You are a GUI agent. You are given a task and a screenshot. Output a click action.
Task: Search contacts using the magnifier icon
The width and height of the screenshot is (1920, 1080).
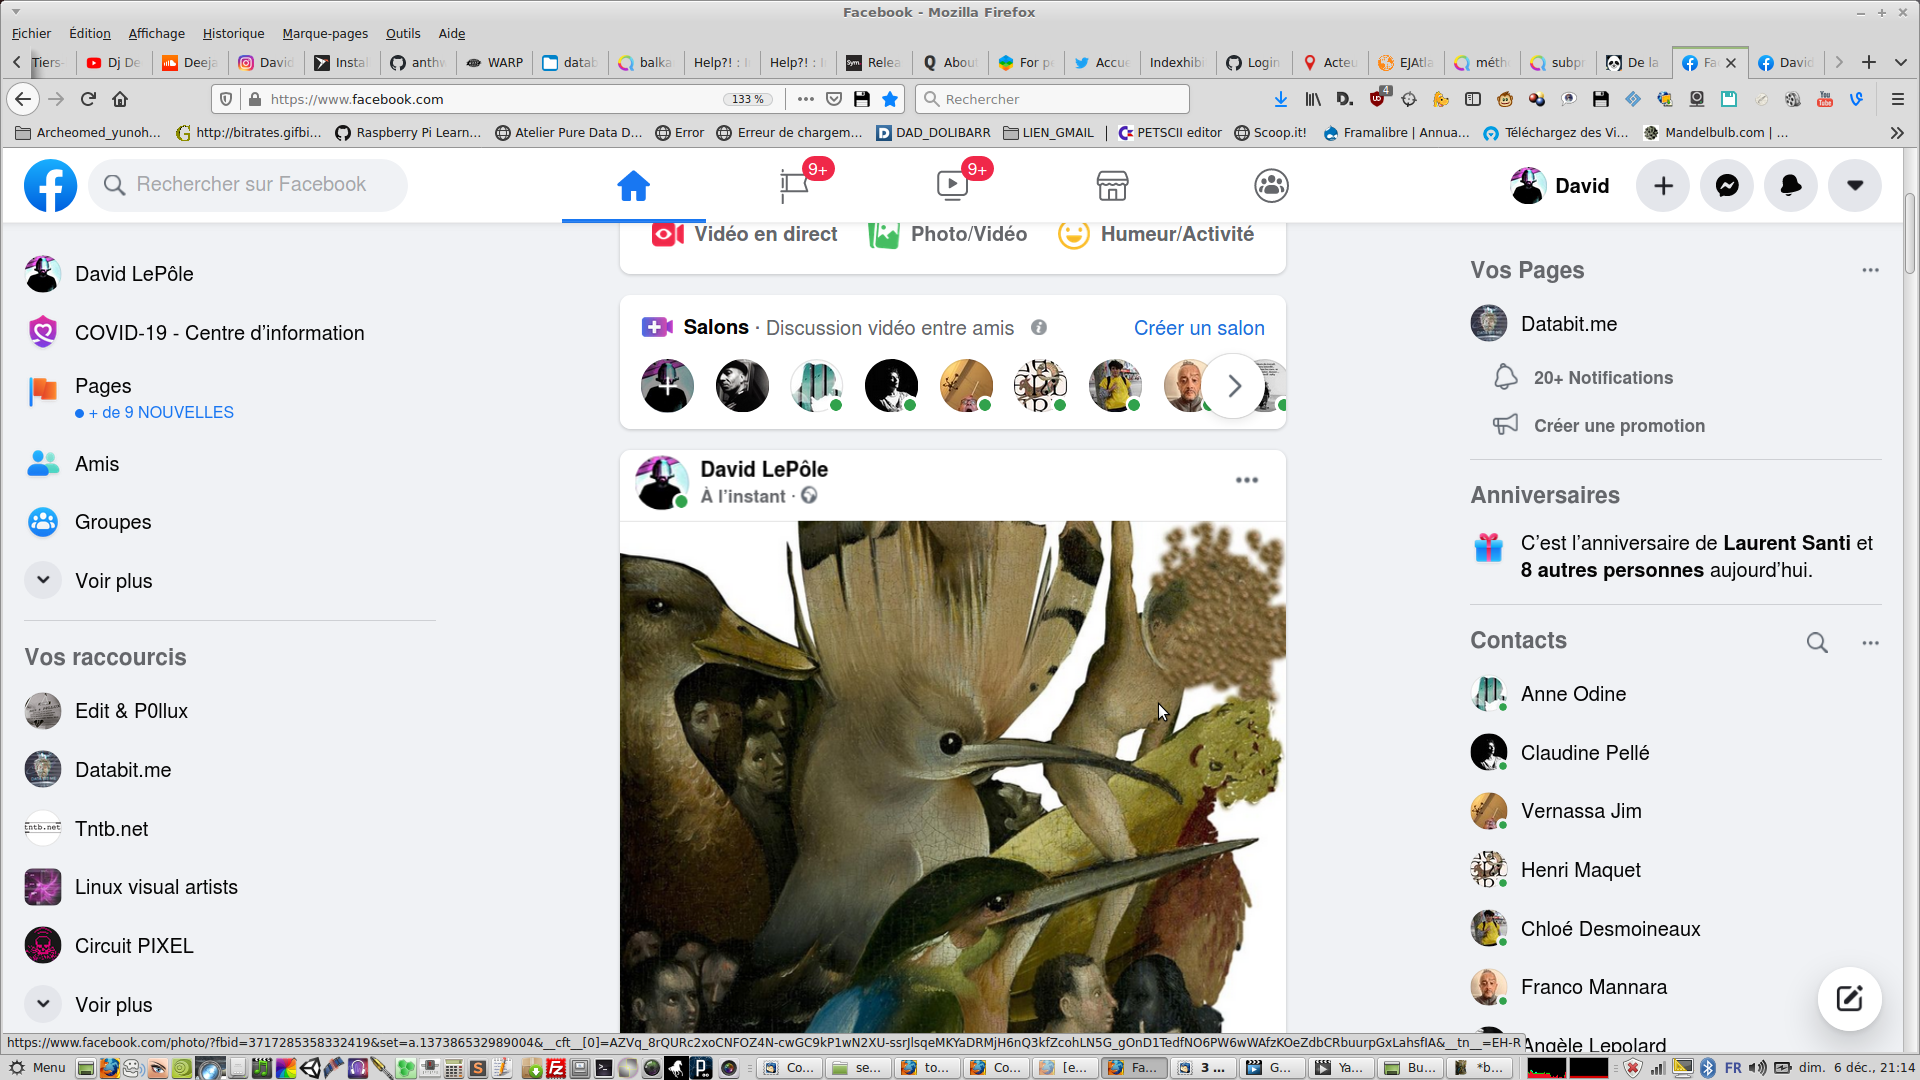pyautogui.click(x=1817, y=643)
